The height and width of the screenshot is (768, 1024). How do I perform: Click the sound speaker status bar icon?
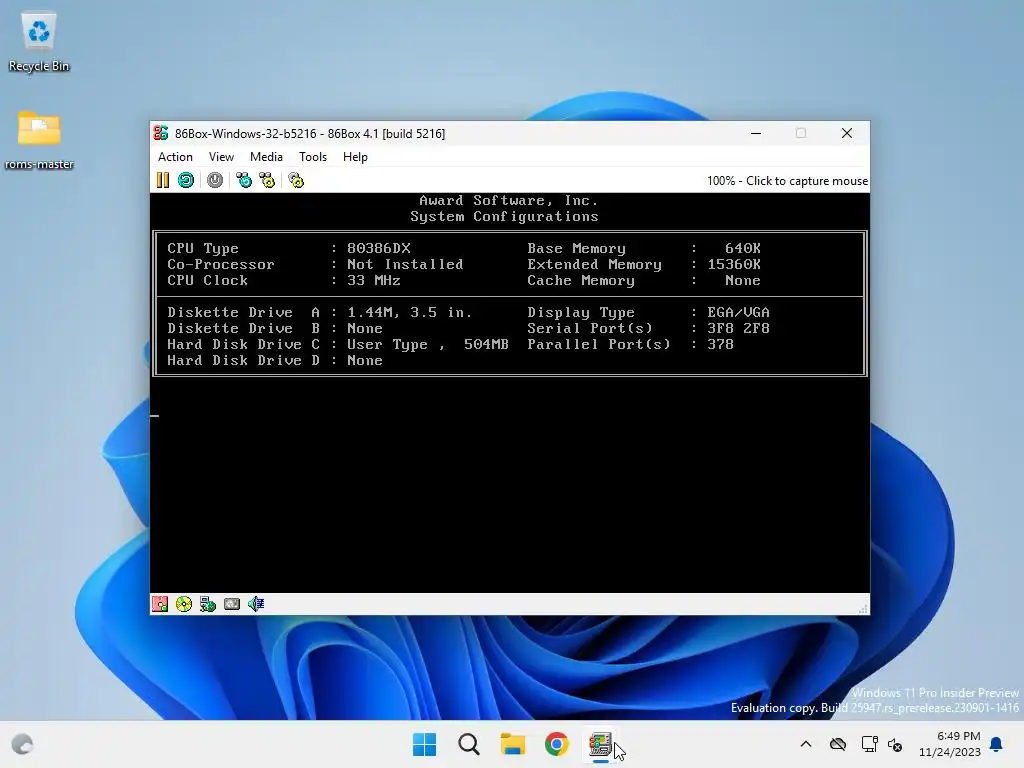[x=256, y=604]
